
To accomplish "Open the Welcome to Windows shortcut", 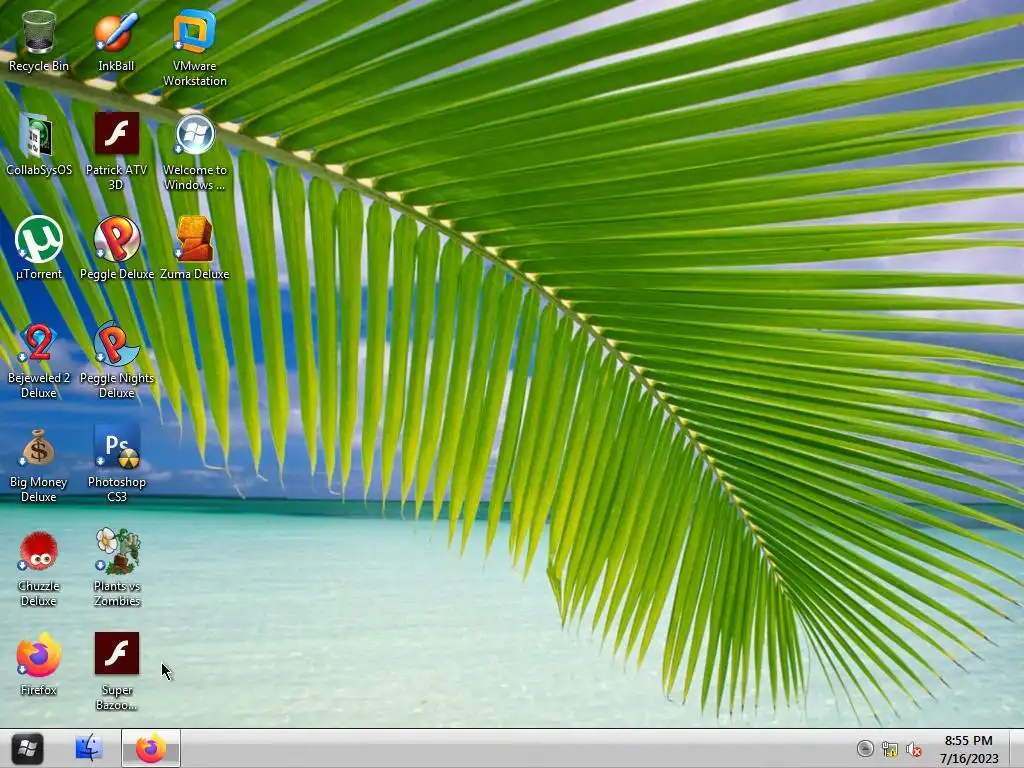I will click(x=195, y=152).
